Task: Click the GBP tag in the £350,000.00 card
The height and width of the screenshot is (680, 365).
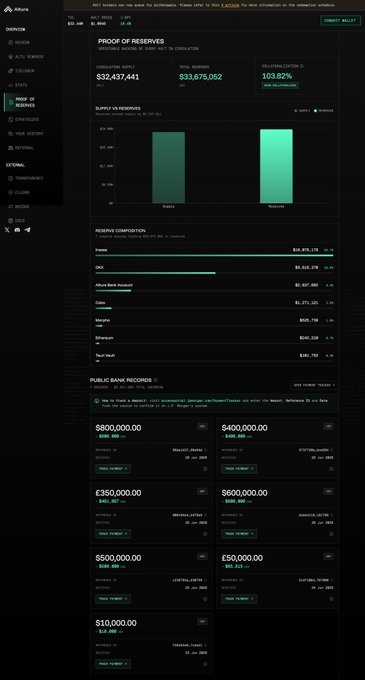Action: click(x=202, y=492)
